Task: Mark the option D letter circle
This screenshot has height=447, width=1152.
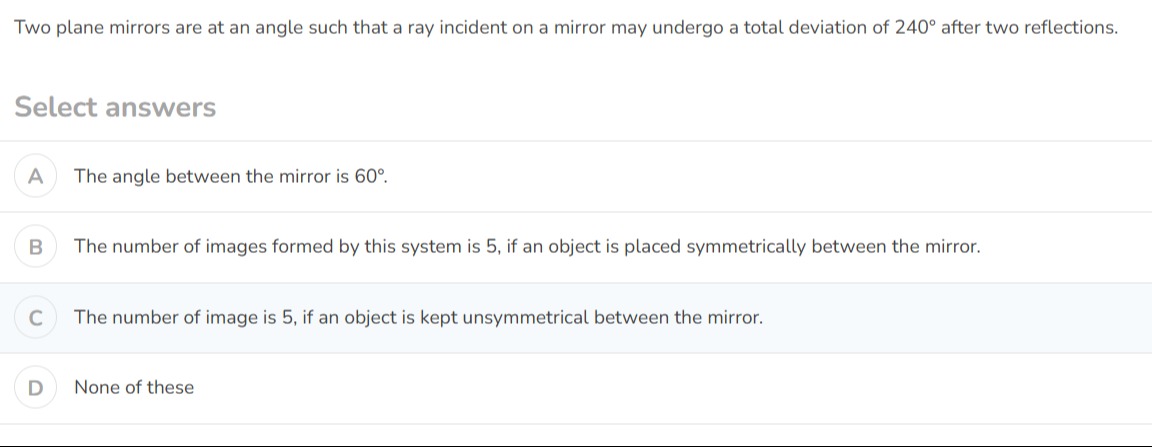Action: (x=35, y=387)
